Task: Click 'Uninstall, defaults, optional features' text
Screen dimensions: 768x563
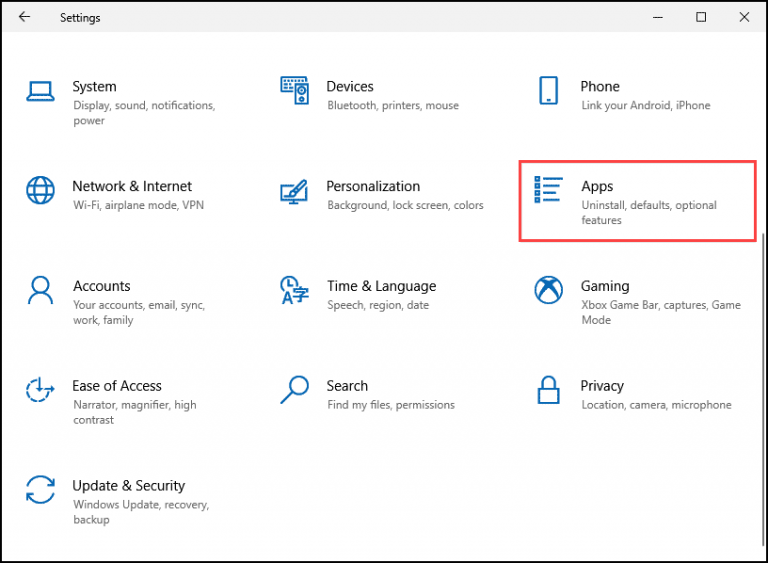Action: [649, 213]
